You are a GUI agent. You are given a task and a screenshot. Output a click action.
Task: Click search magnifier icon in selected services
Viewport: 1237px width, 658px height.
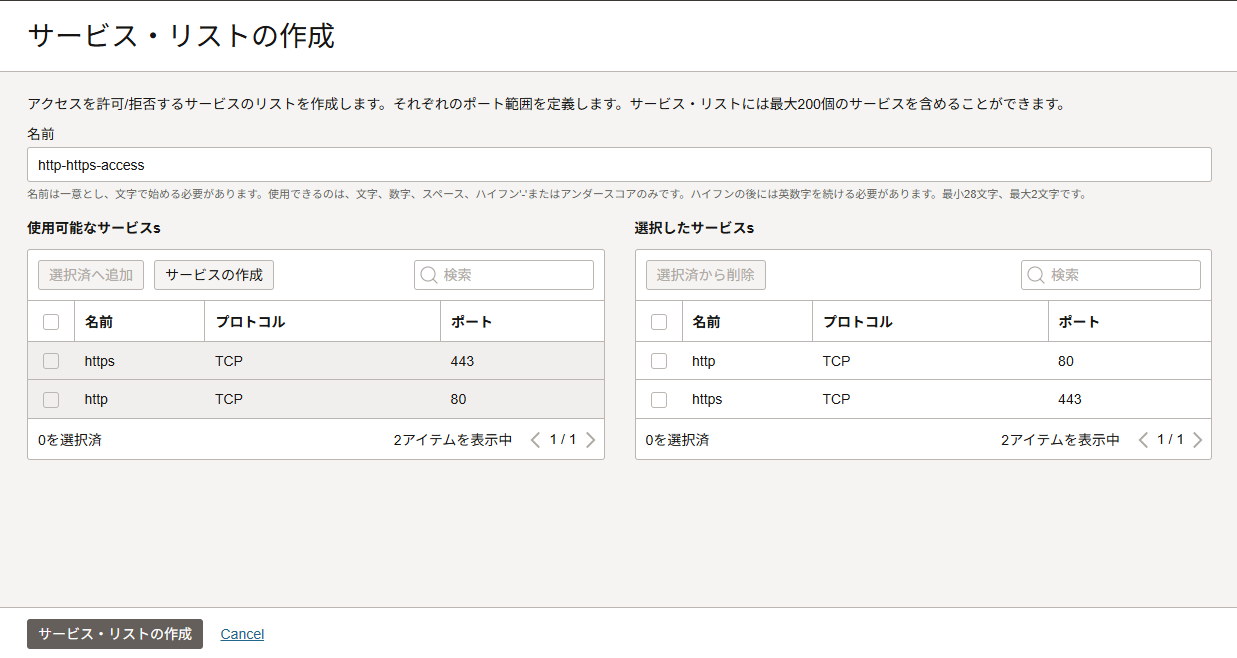point(1036,275)
